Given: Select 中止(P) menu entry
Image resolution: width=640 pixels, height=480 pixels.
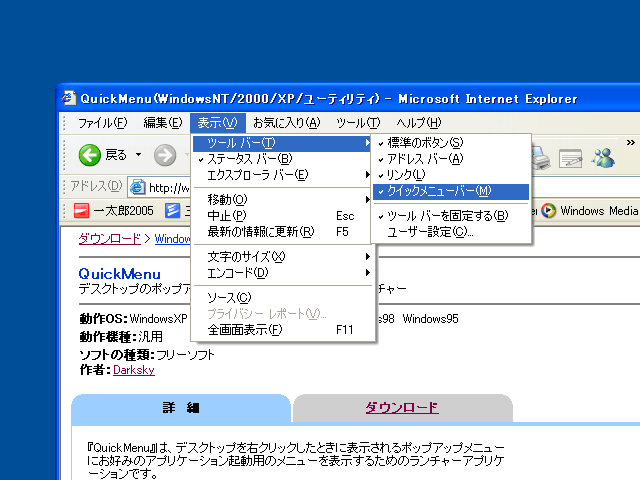Looking at the screenshot, I should coord(282,216).
